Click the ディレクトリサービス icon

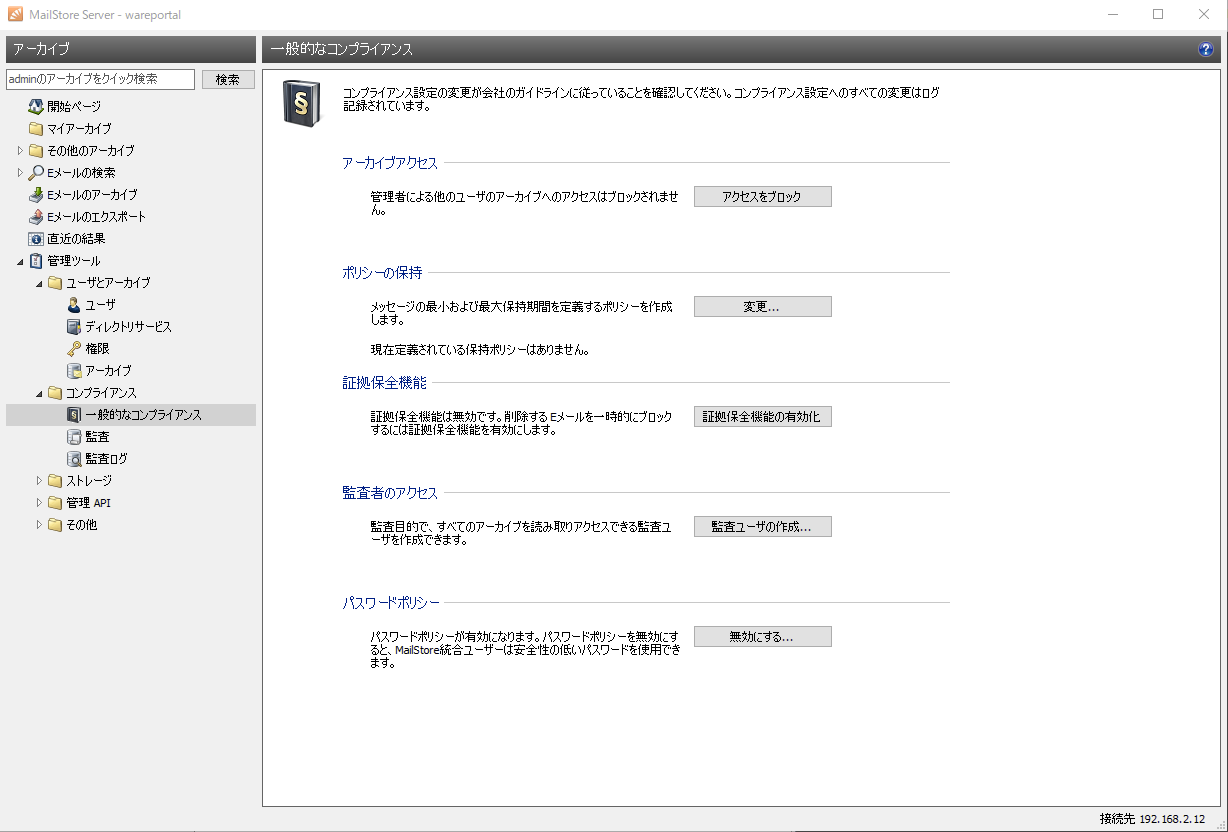pos(74,327)
